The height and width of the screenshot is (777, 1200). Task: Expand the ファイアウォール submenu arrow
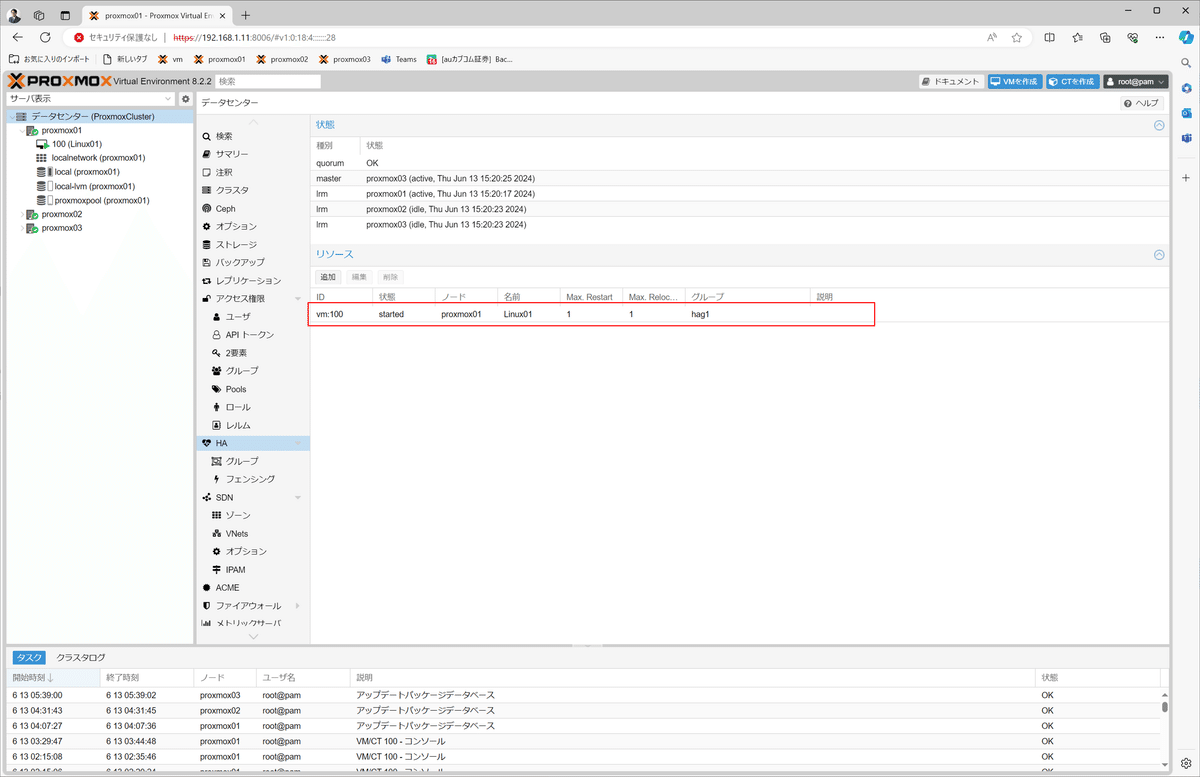(x=298, y=606)
